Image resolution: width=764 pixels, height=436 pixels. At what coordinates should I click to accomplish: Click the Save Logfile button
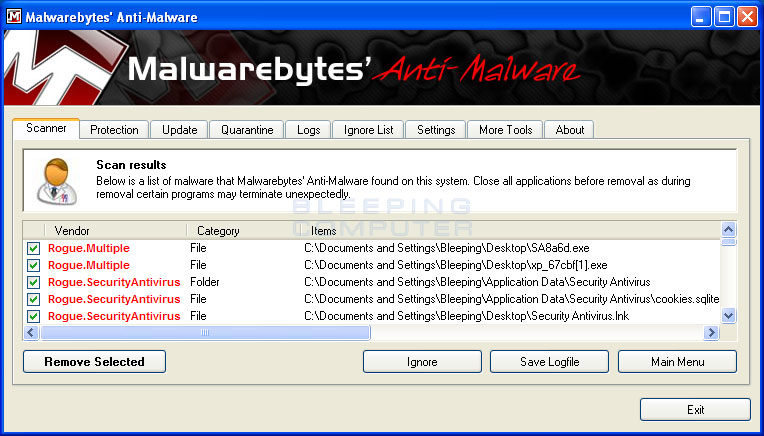(x=550, y=361)
